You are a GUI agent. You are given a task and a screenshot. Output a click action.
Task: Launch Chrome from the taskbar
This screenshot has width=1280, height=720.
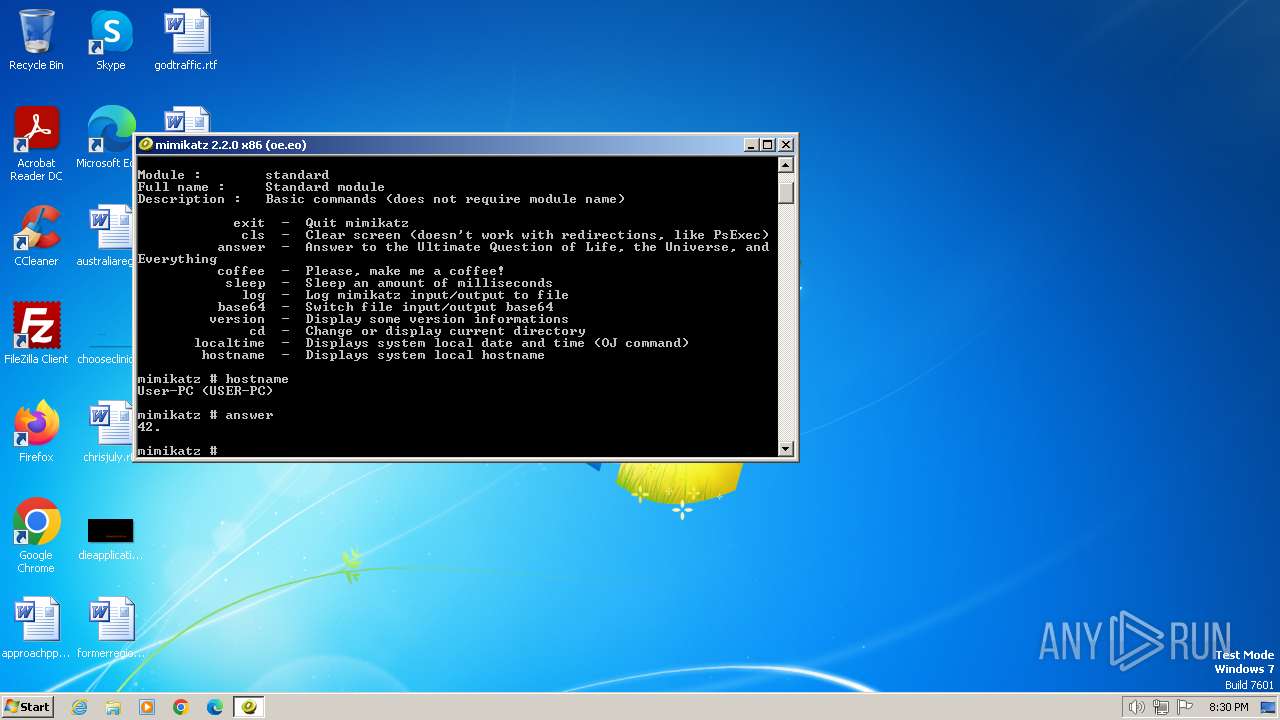point(181,707)
